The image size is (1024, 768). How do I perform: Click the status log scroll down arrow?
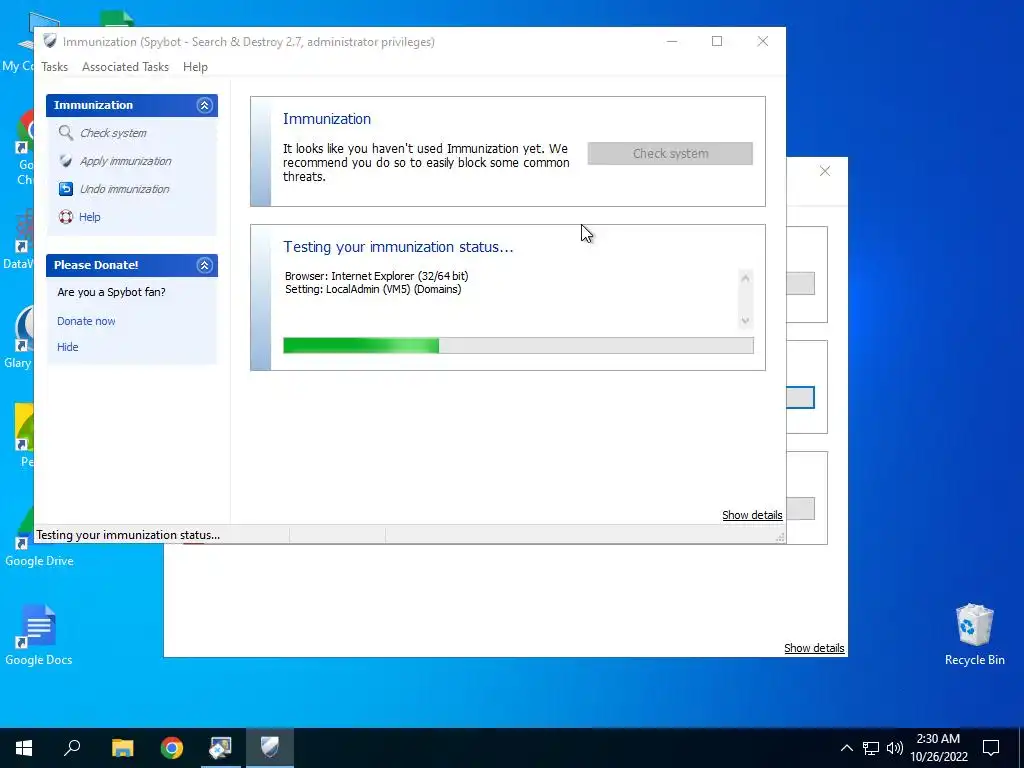pos(745,321)
